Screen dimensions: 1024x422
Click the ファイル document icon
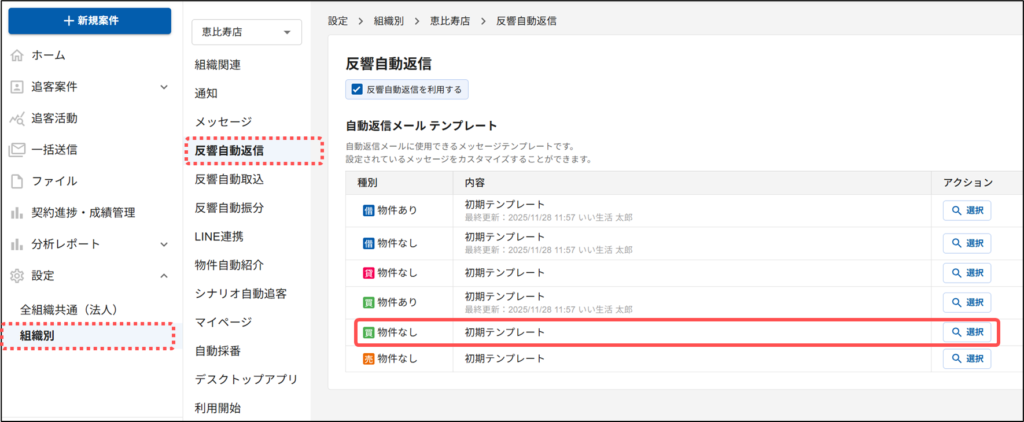point(17,181)
